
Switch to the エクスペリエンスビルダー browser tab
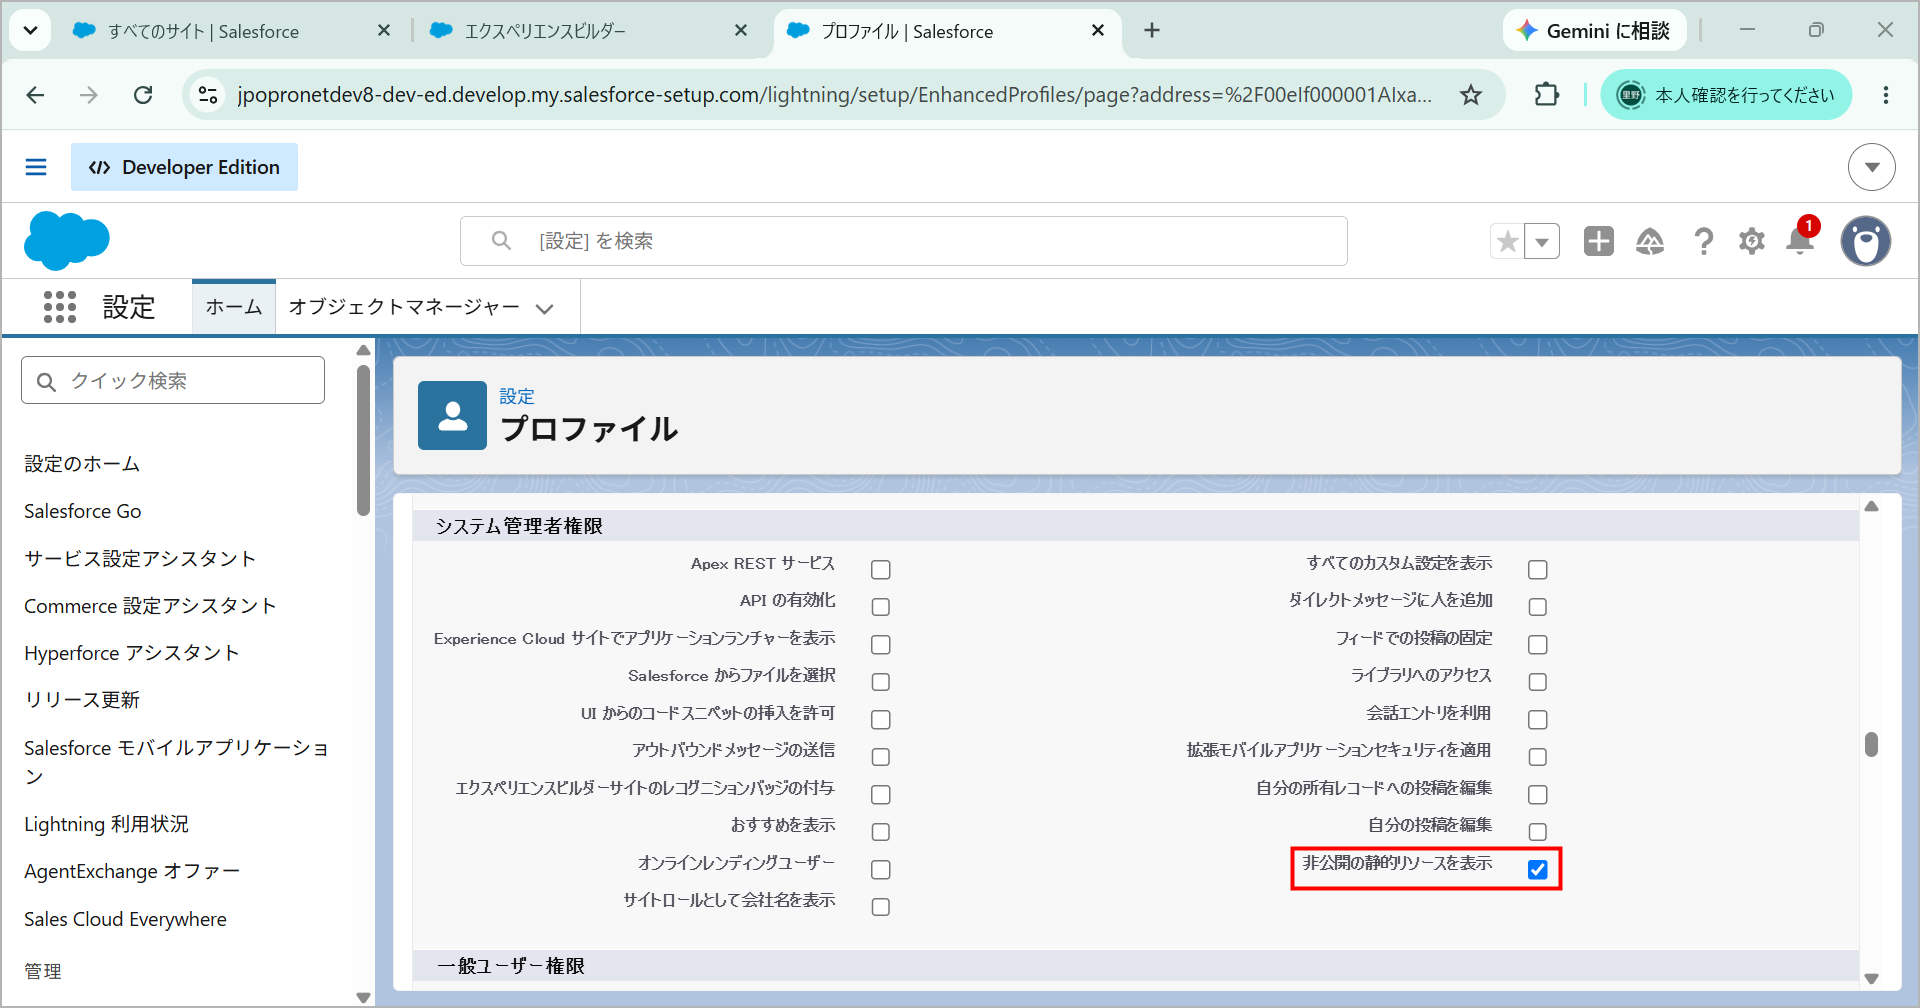(545, 31)
